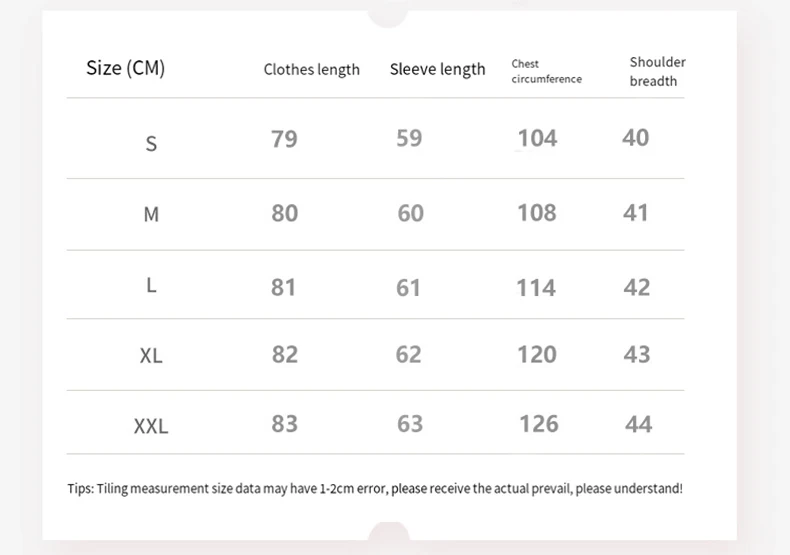Click clothes length value 79
790x555 pixels.
pos(284,139)
